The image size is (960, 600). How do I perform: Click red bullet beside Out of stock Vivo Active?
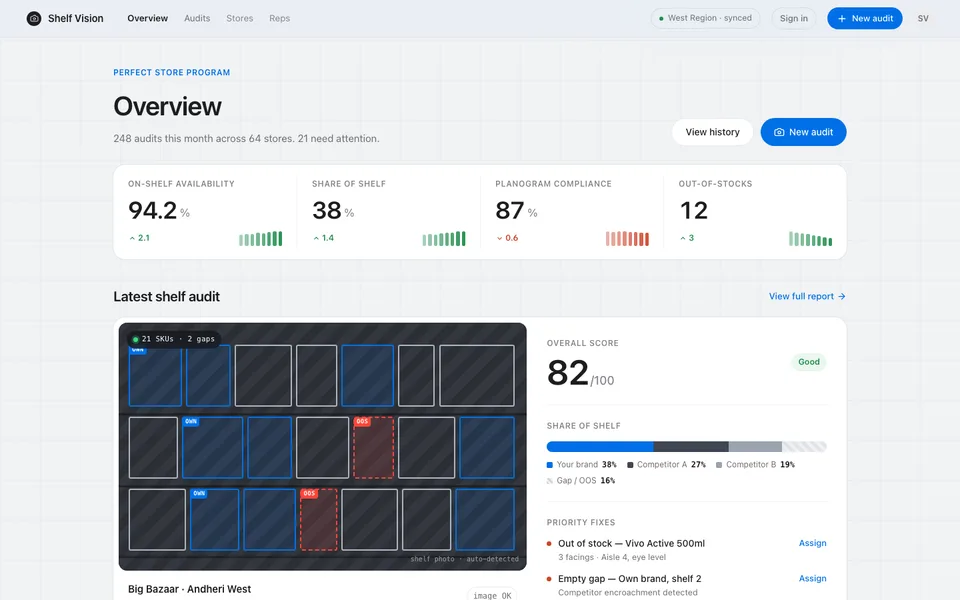pyautogui.click(x=549, y=544)
